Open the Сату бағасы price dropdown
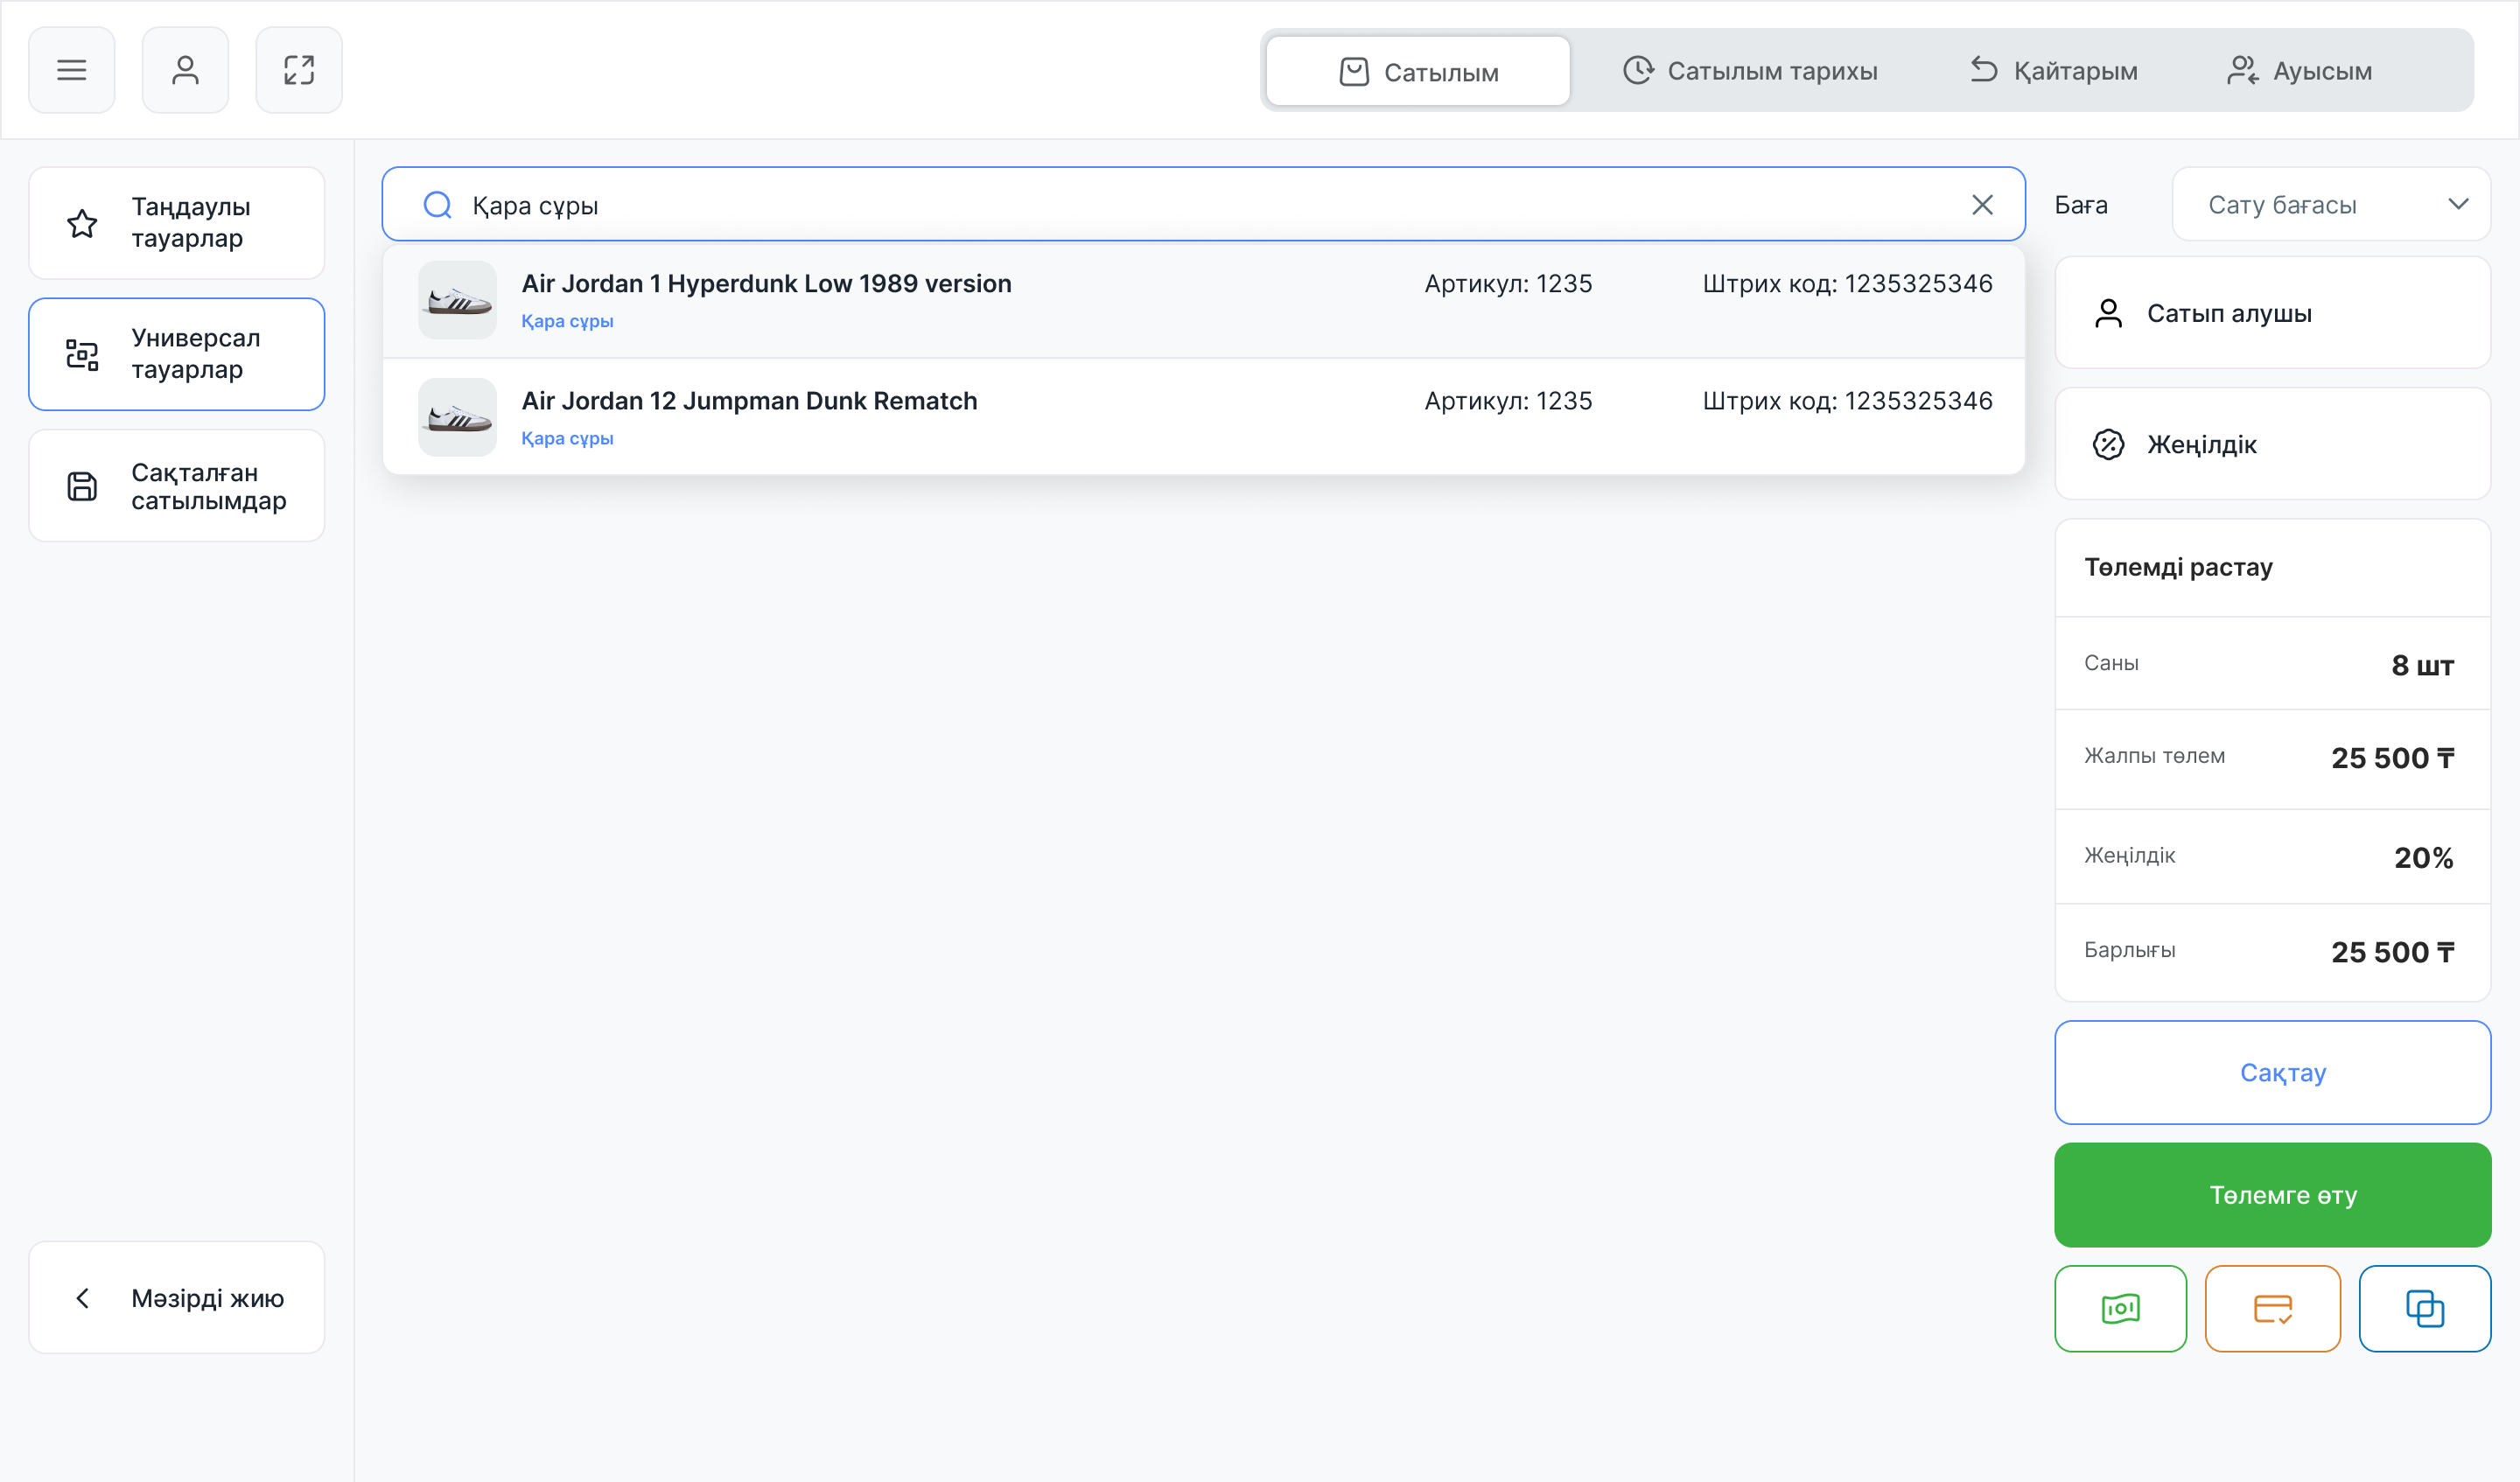 tap(2331, 205)
